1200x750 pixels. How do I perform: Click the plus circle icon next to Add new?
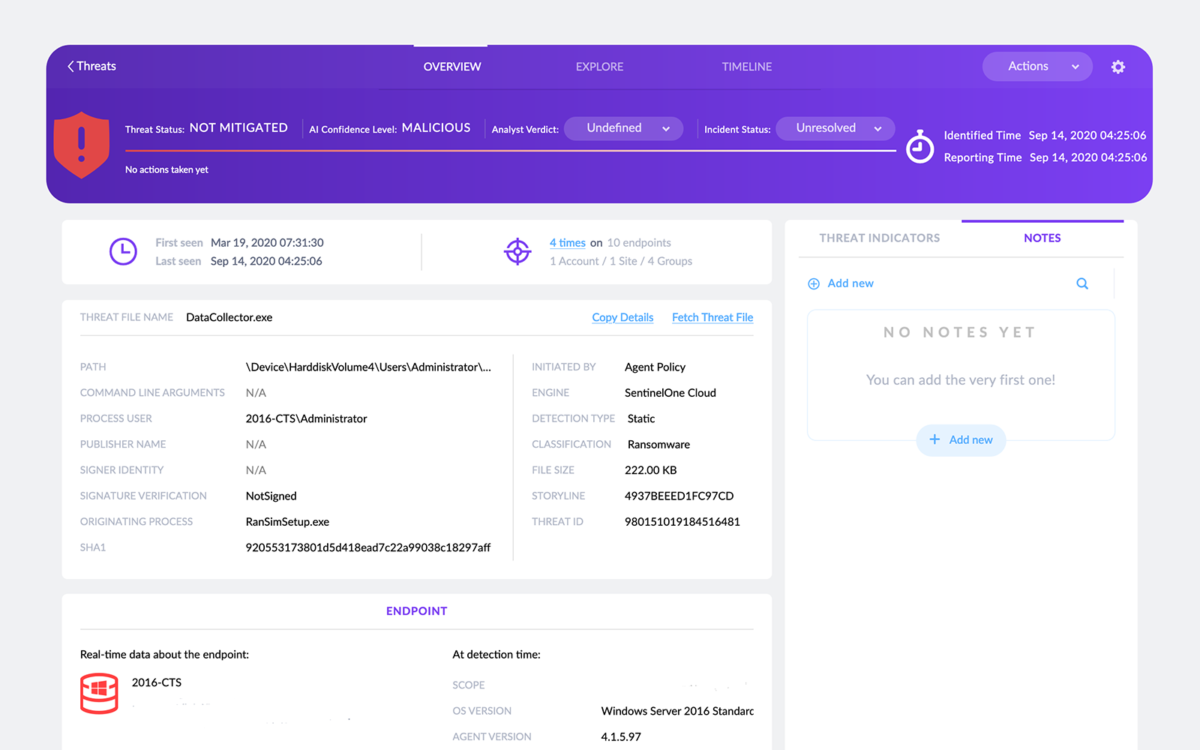pos(814,284)
